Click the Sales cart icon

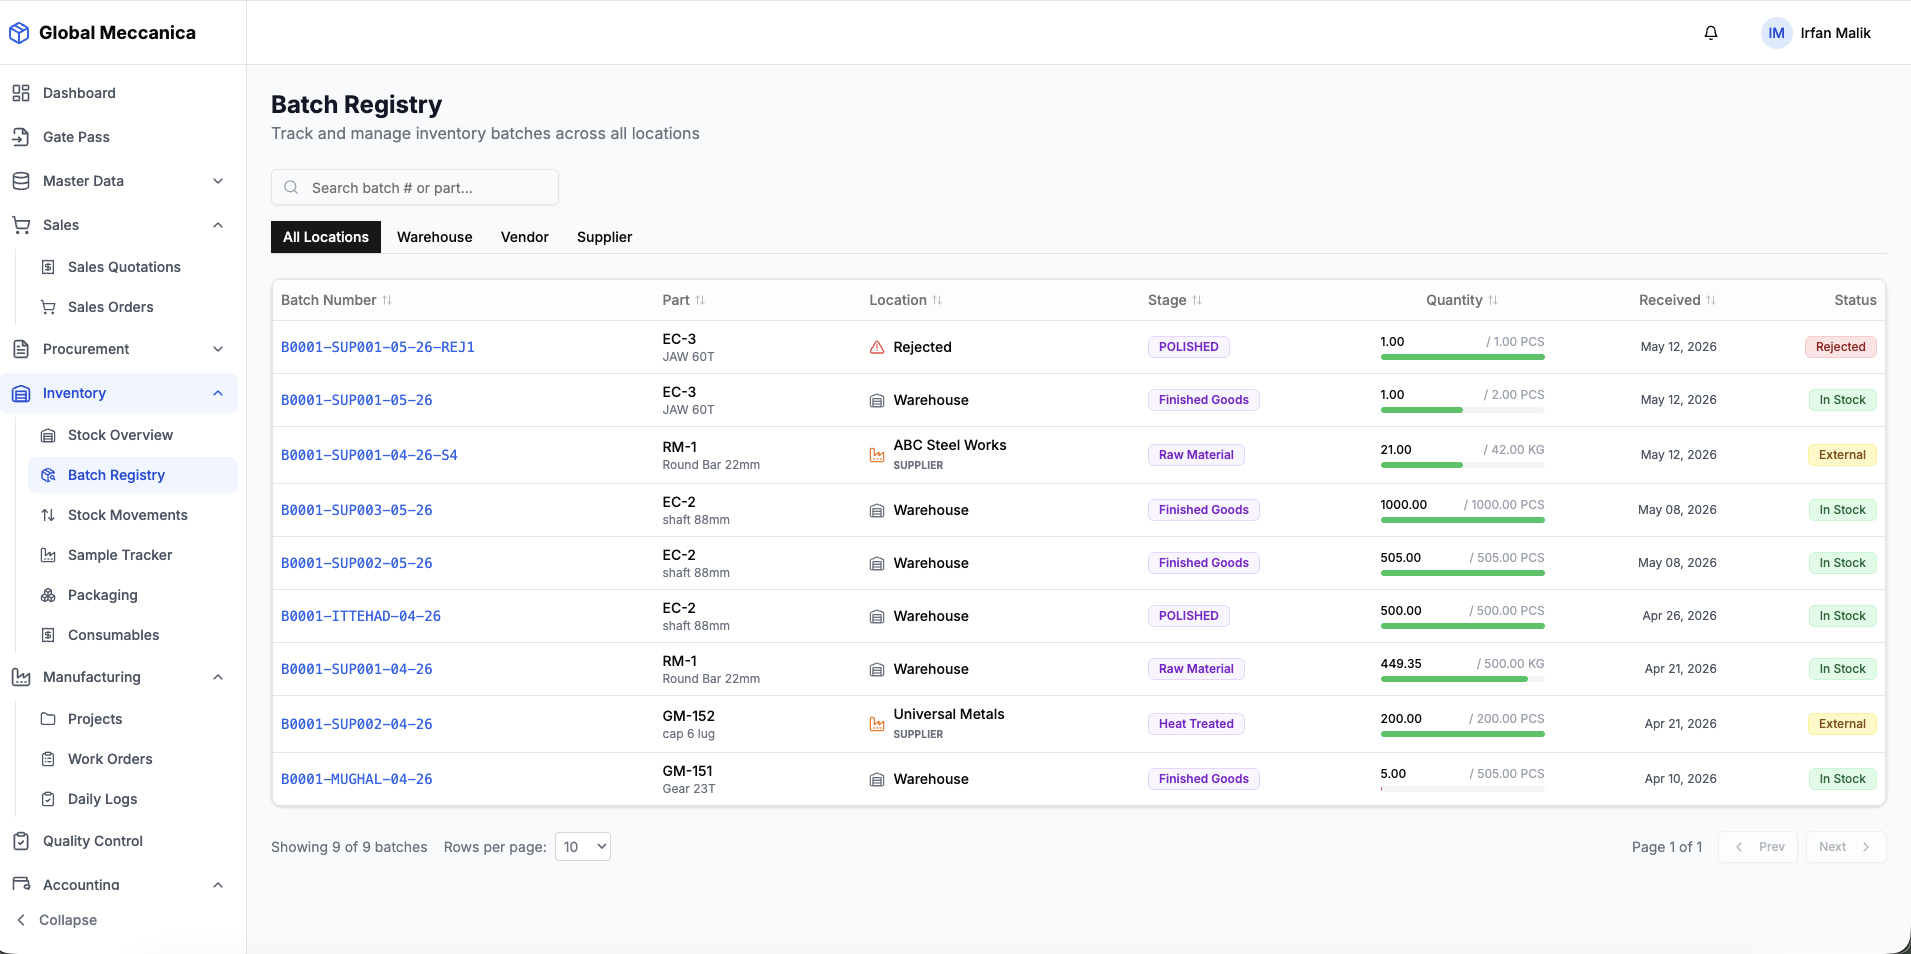coord(21,225)
